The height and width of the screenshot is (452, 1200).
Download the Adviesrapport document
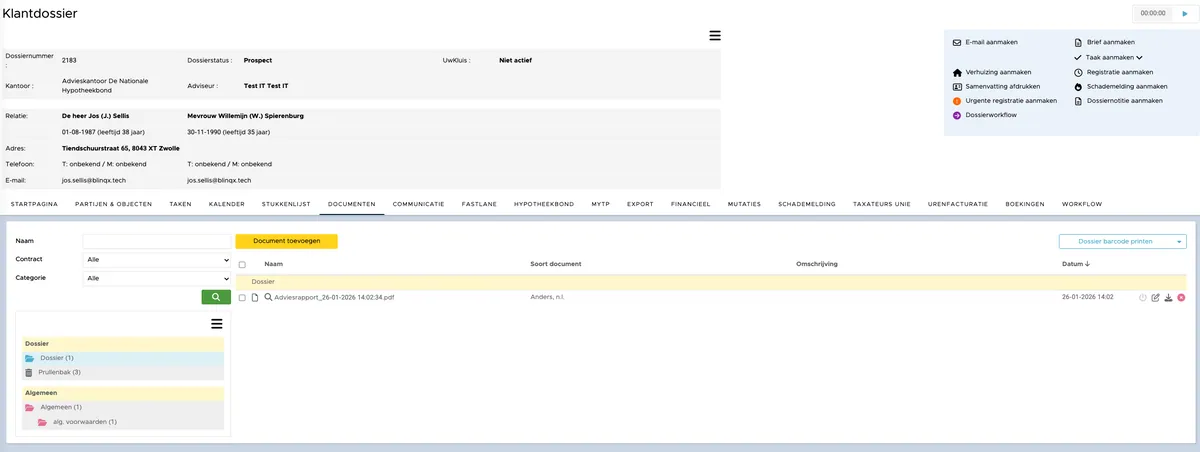pyautogui.click(x=1168, y=298)
